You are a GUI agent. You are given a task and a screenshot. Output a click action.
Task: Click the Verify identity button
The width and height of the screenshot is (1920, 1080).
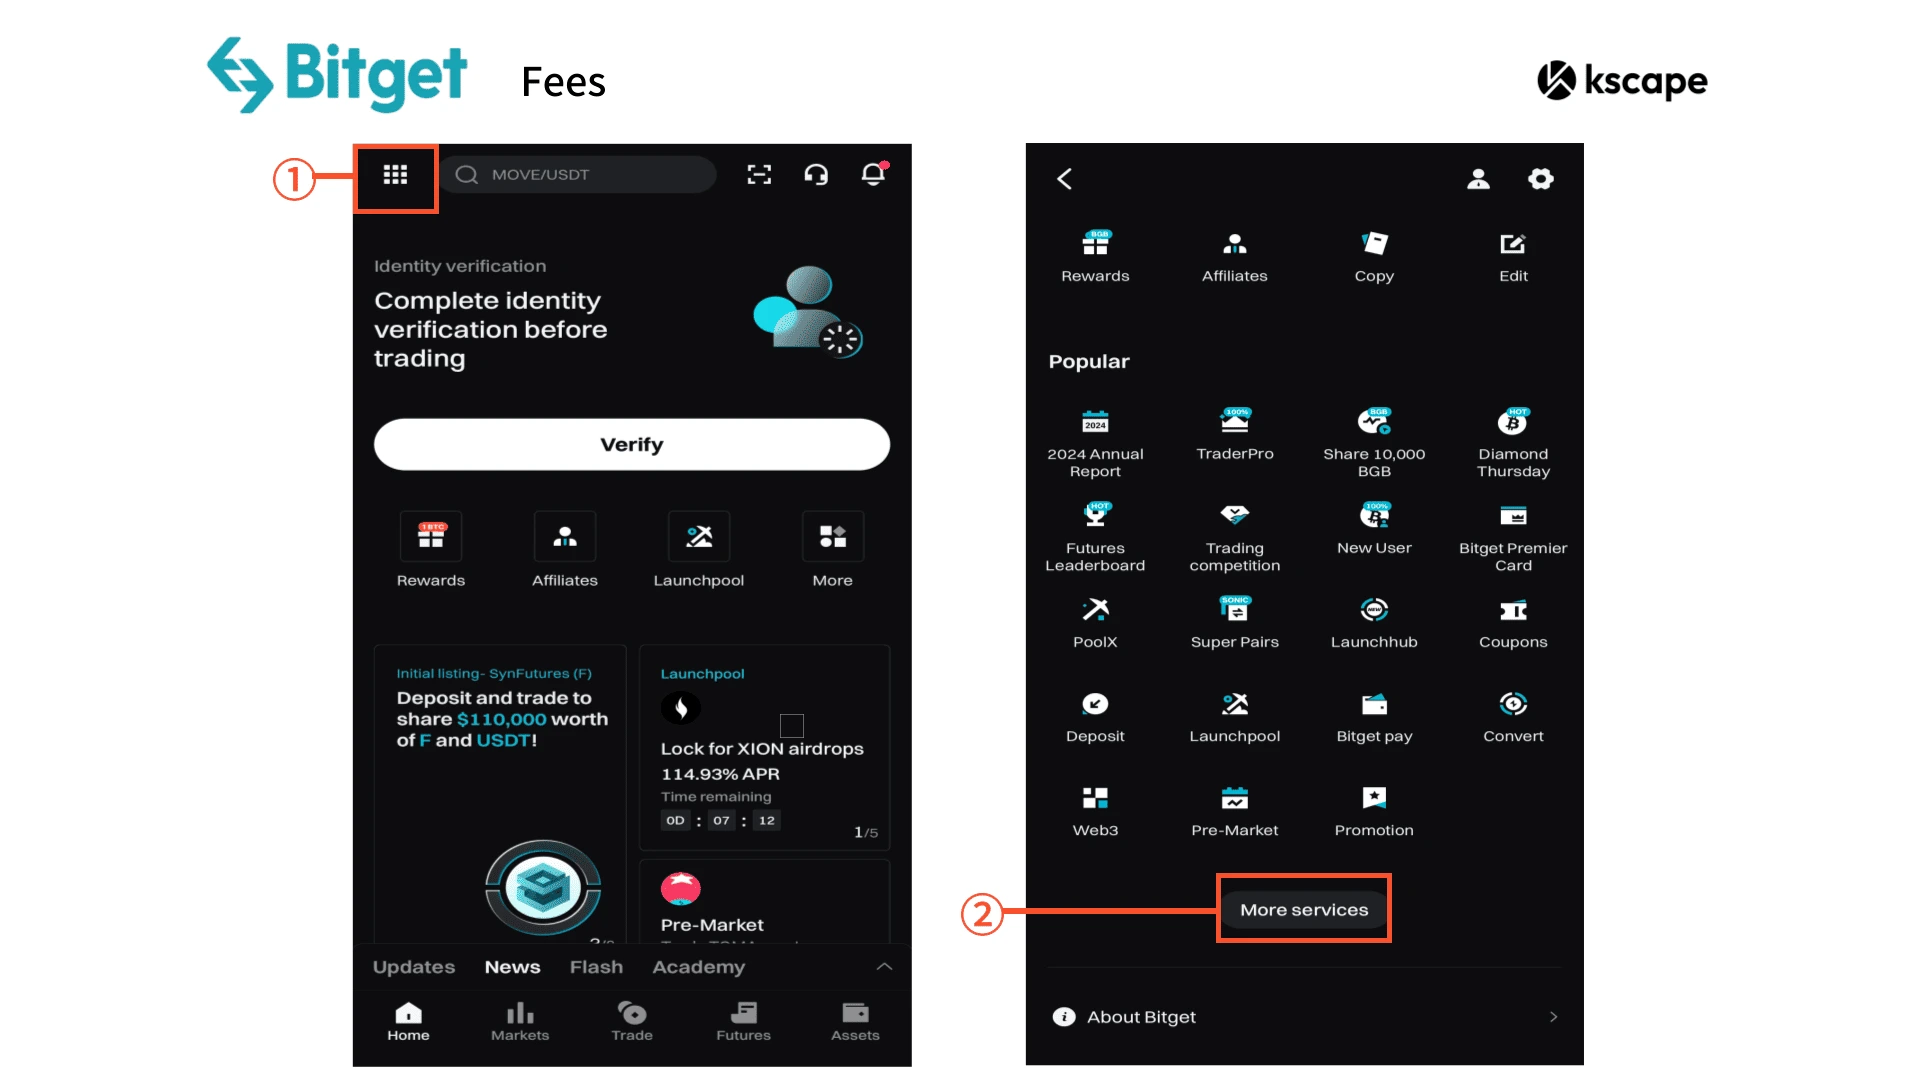pyautogui.click(x=632, y=443)
